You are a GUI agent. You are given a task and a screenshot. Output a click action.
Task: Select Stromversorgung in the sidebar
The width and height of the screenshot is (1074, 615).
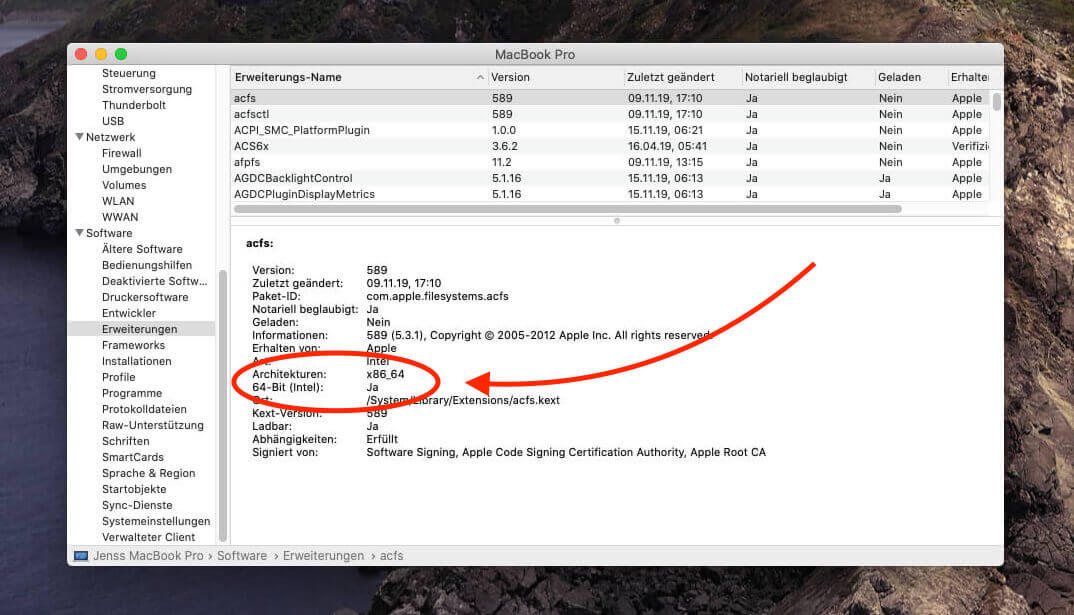pyautogui.click(x=147, y=89)
